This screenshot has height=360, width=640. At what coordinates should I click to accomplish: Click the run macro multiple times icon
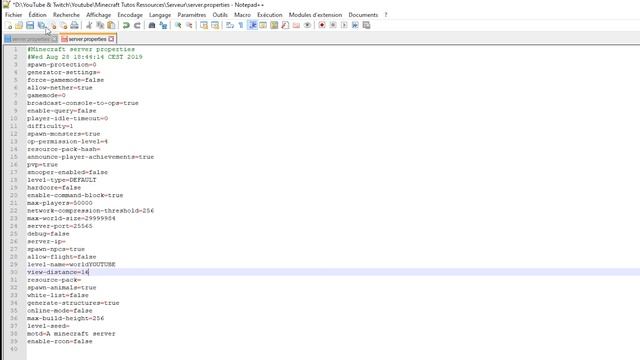point(355,25)
